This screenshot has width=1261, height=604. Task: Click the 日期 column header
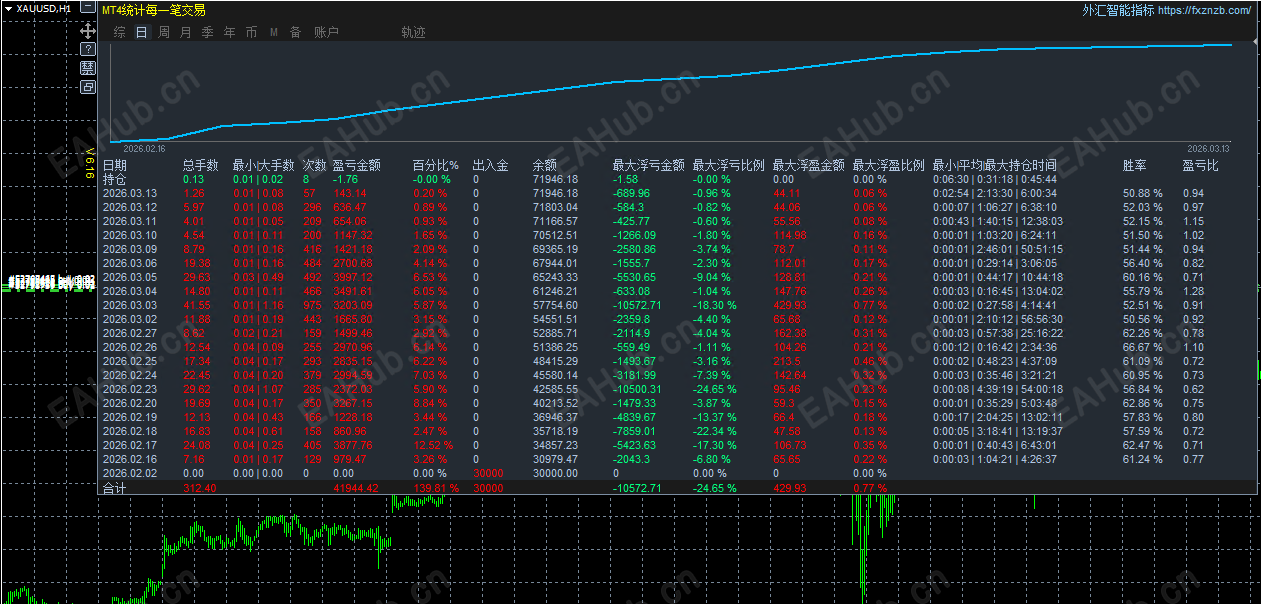(x=115, y=165)
